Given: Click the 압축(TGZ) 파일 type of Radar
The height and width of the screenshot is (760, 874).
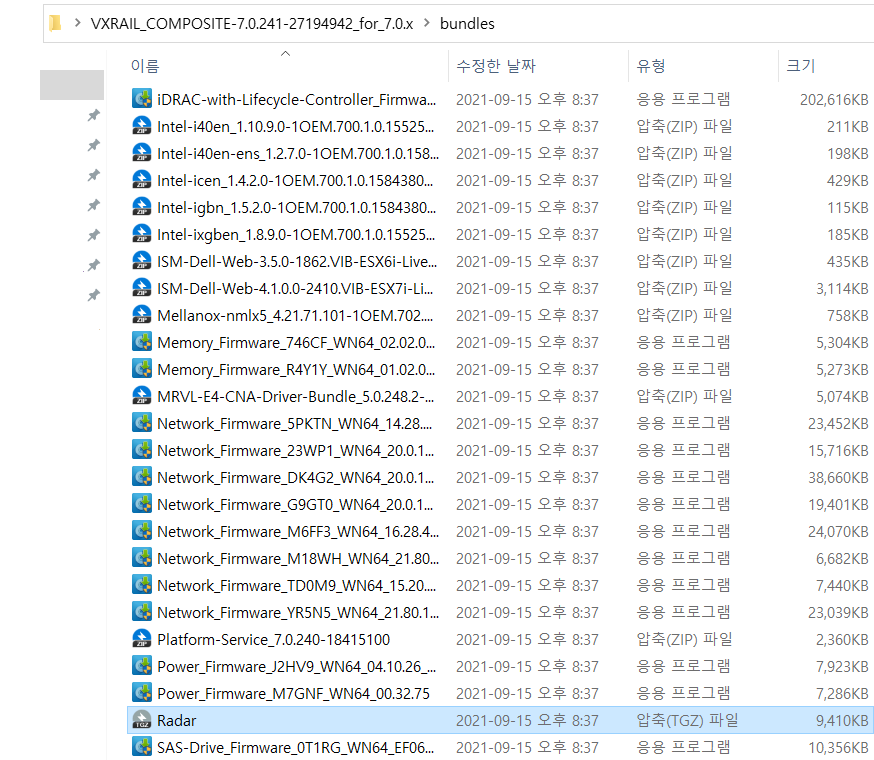Looking at the screenshot, I should click(687, 720).
